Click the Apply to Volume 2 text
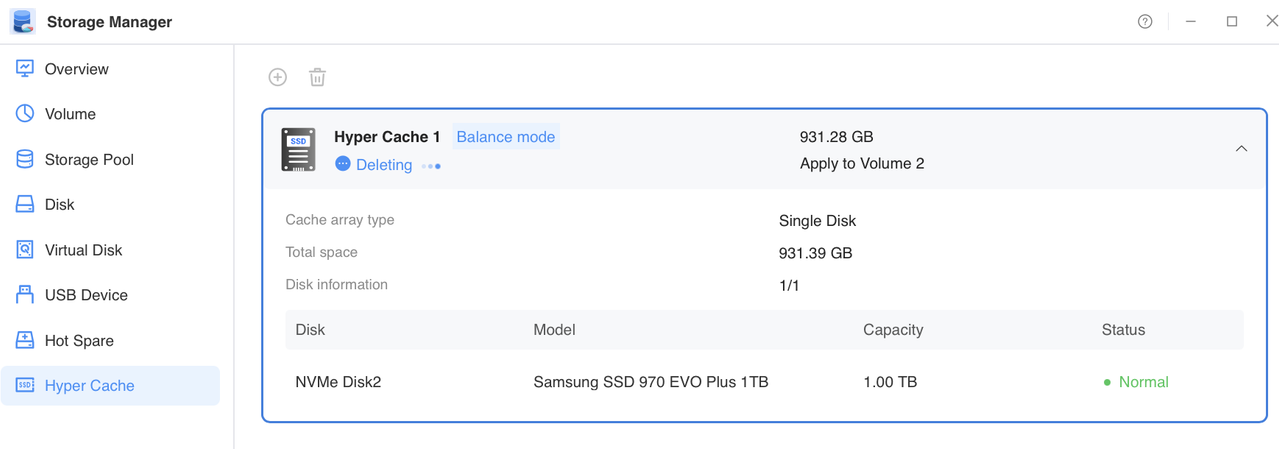1279x449 pixels. (x=862, y=163)
